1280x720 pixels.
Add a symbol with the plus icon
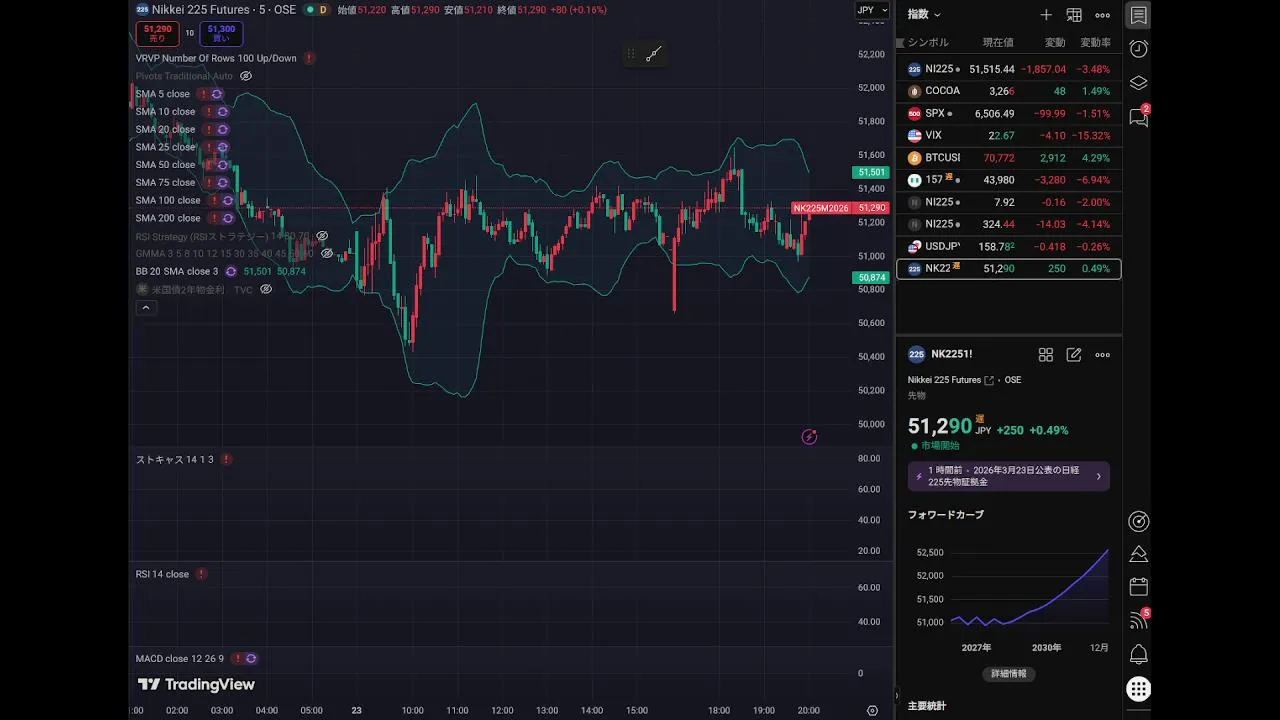tap(1046, 15)
